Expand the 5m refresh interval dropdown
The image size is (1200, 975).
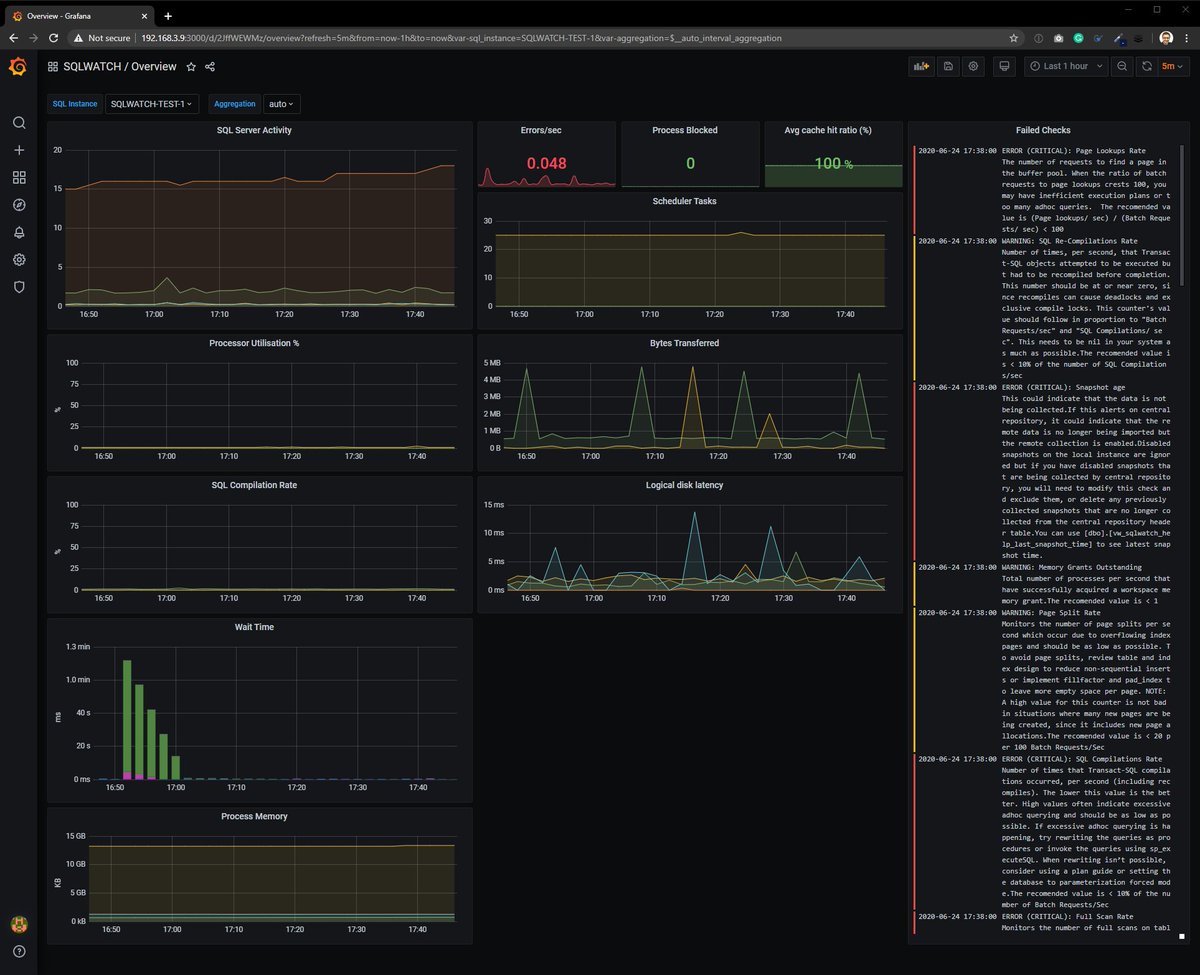coord(1173,66)
